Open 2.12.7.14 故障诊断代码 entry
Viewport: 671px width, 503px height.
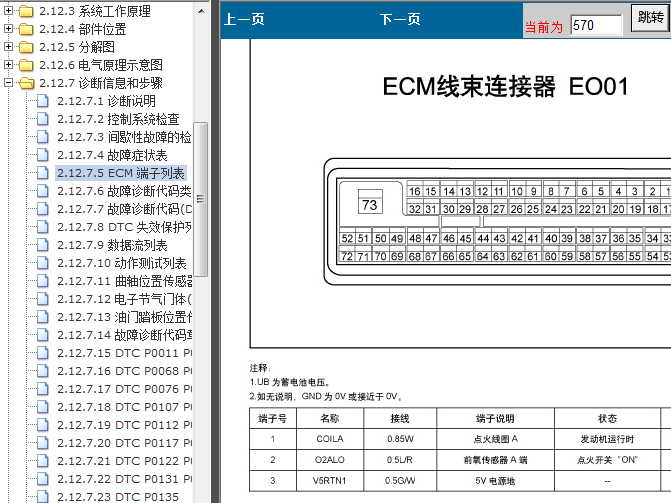coord(124,335)
